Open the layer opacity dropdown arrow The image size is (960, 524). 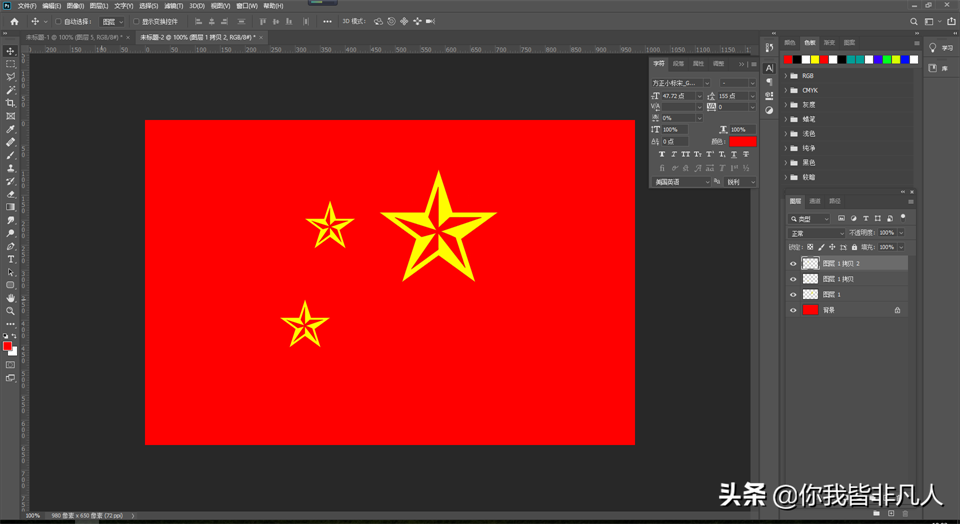pyautogui.click(x=901, y=233)
